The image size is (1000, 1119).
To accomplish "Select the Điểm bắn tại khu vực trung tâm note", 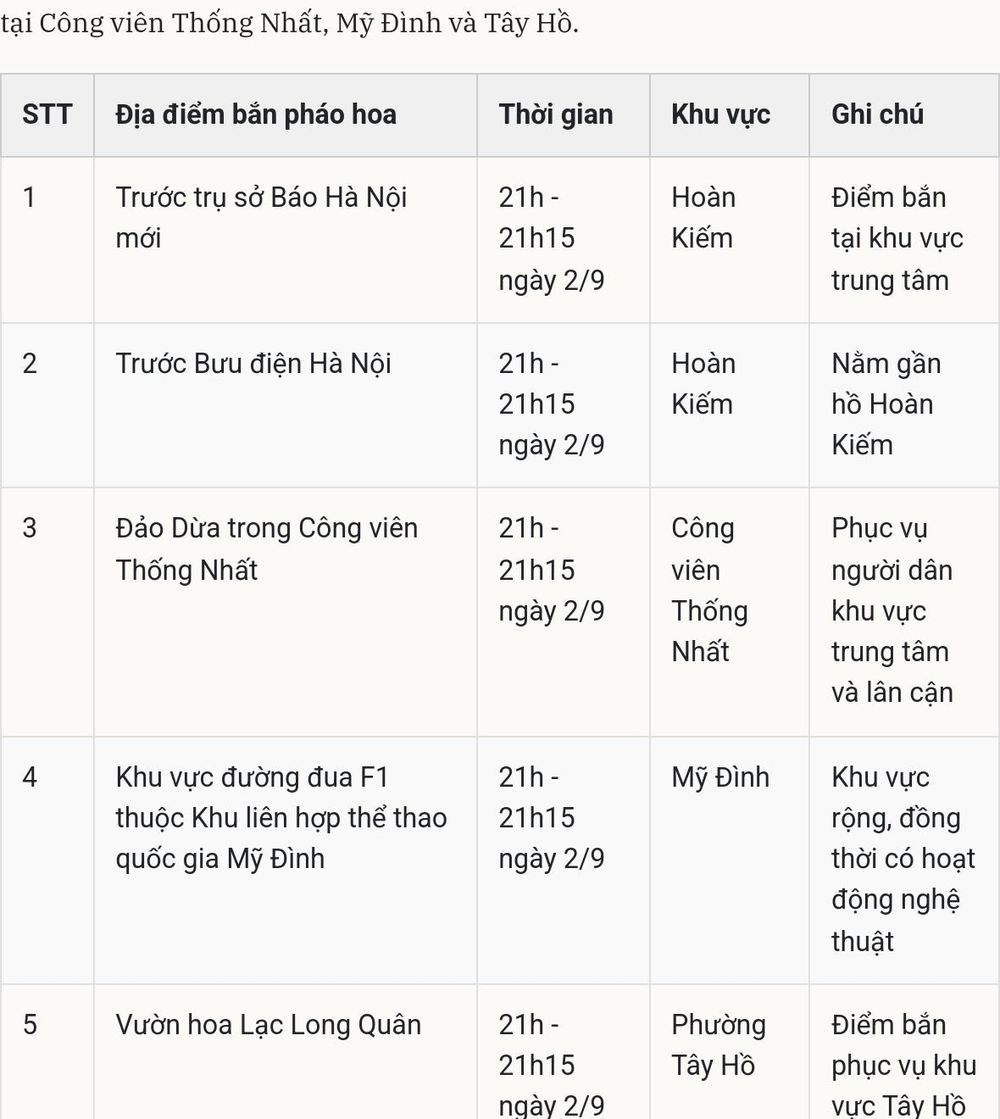I will tap(904, 240).
